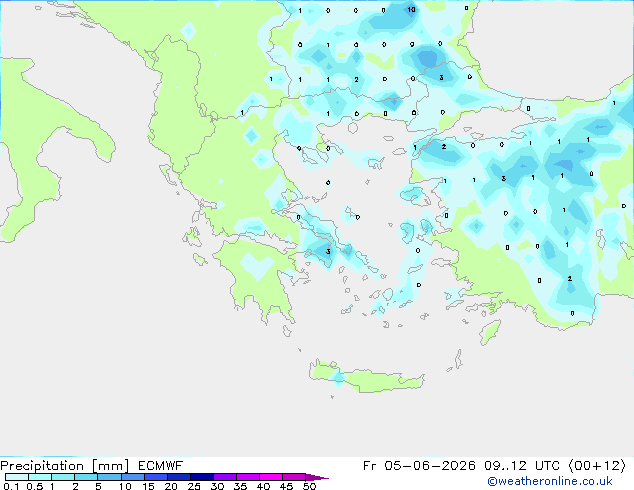
Task: Click the date text 'Fr 05-06-2026'
Action: [419, 466]
